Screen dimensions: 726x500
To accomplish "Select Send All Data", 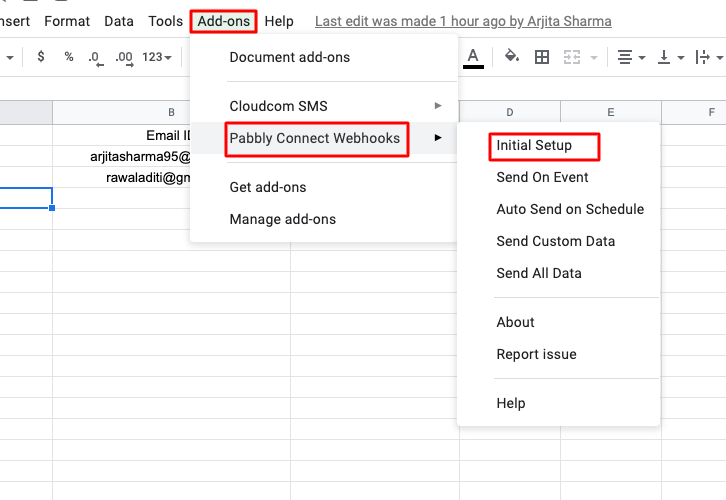I will point(558,273).
